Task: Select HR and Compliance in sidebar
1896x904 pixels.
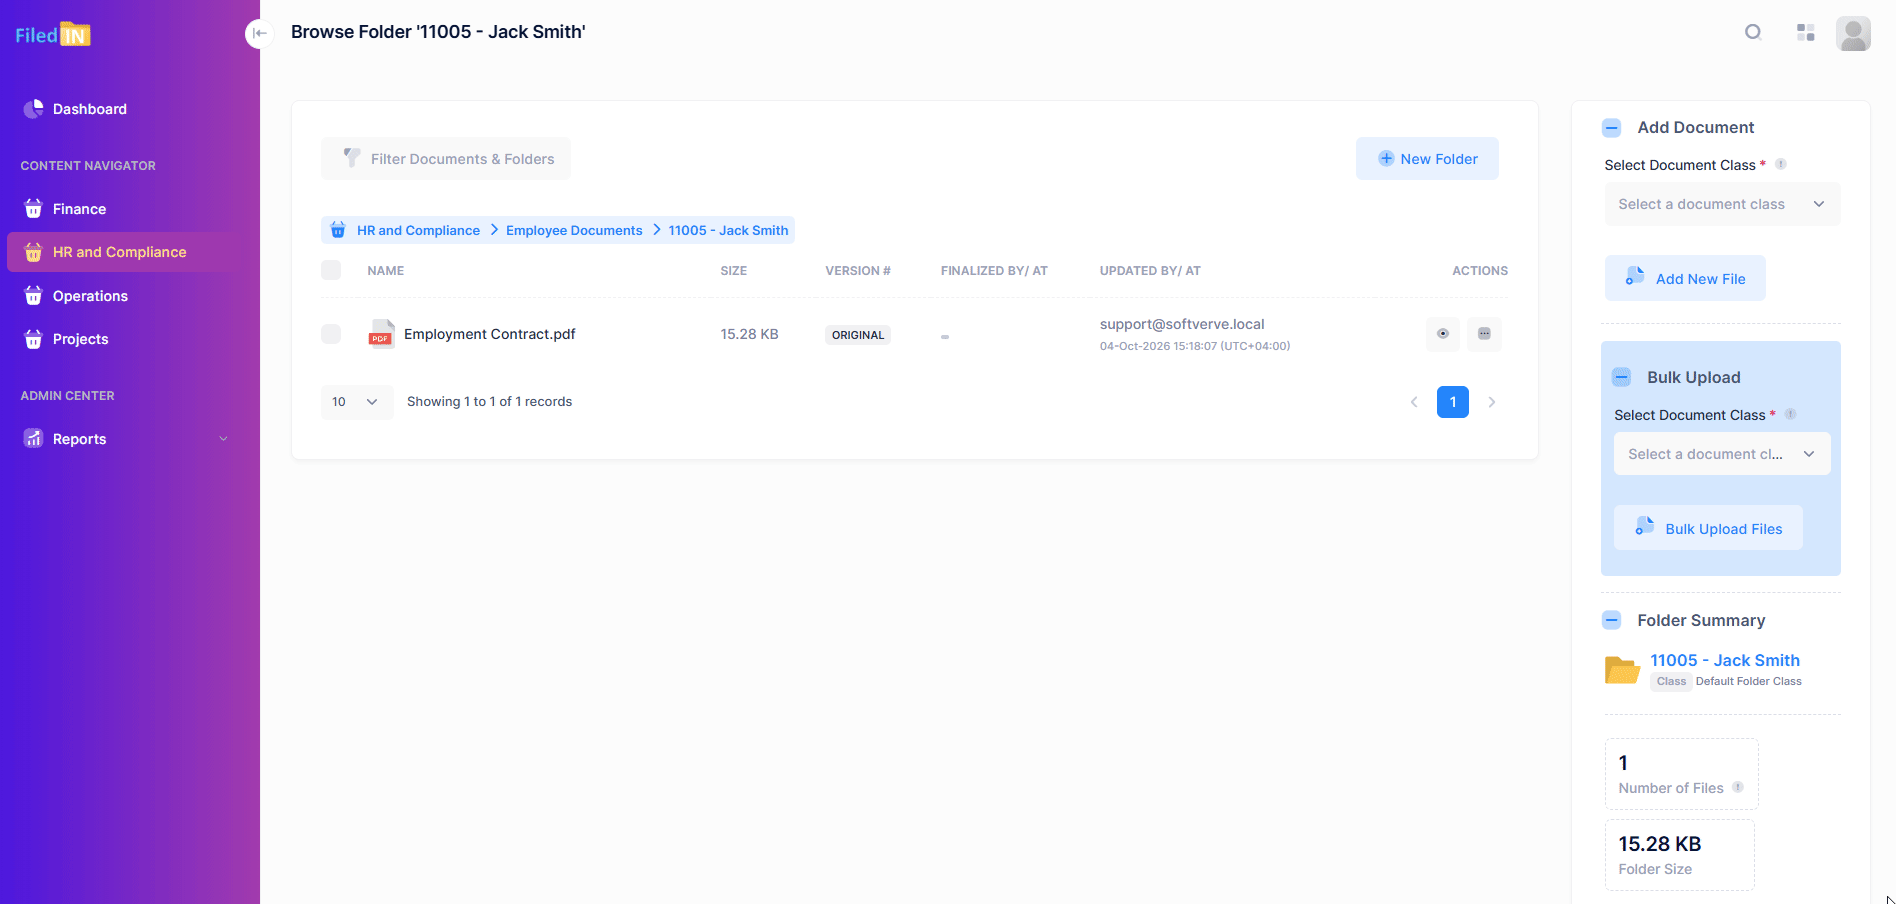Action: (126, 252)
